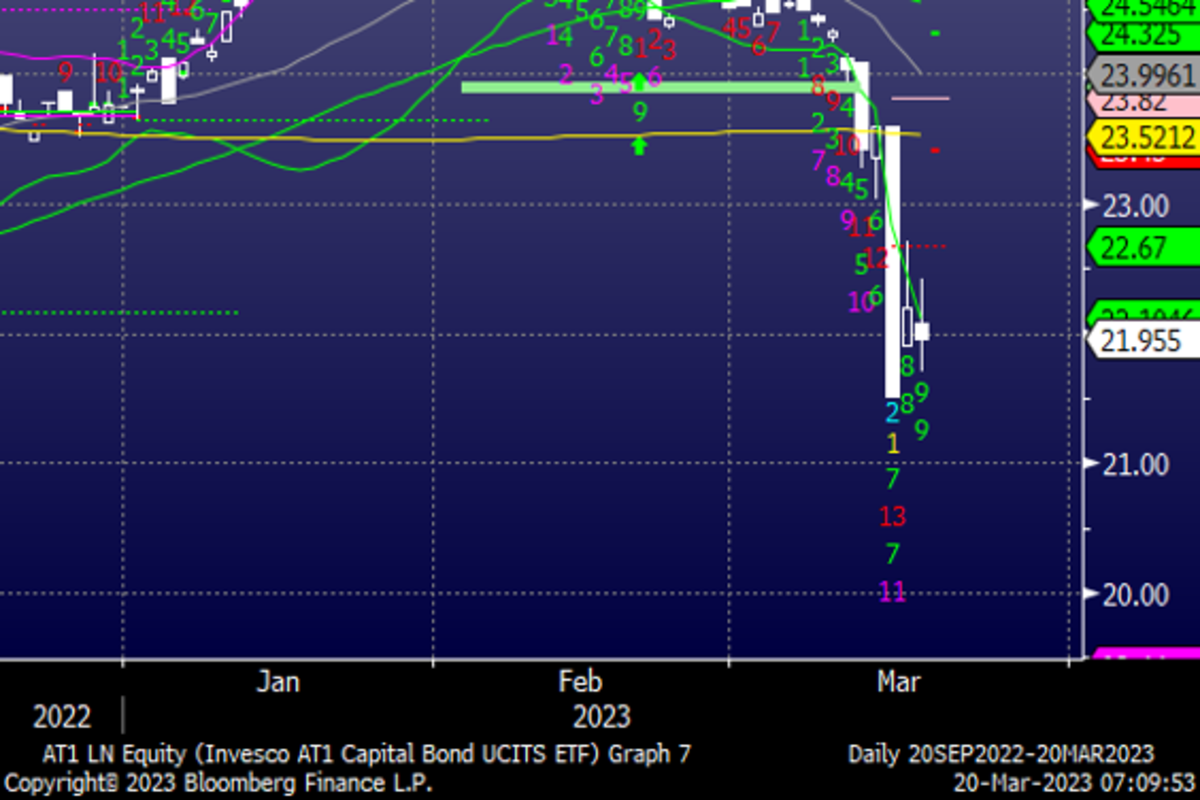
Task: Click the 21.00 tick on the price axis
Action: (x=1135, y=464)
